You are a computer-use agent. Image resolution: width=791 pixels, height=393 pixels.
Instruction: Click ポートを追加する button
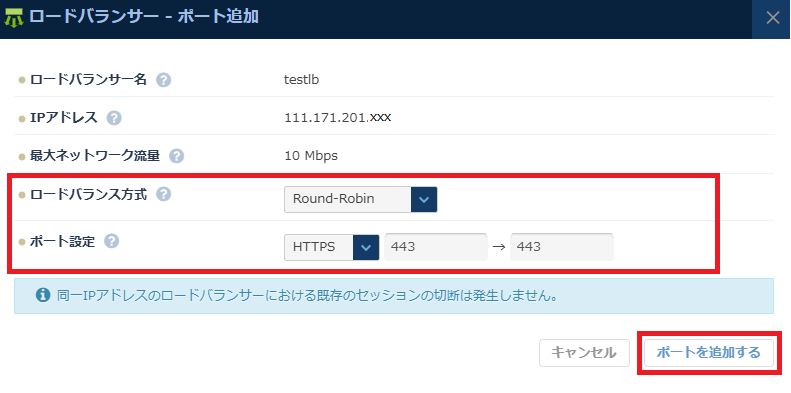[708, 353]
